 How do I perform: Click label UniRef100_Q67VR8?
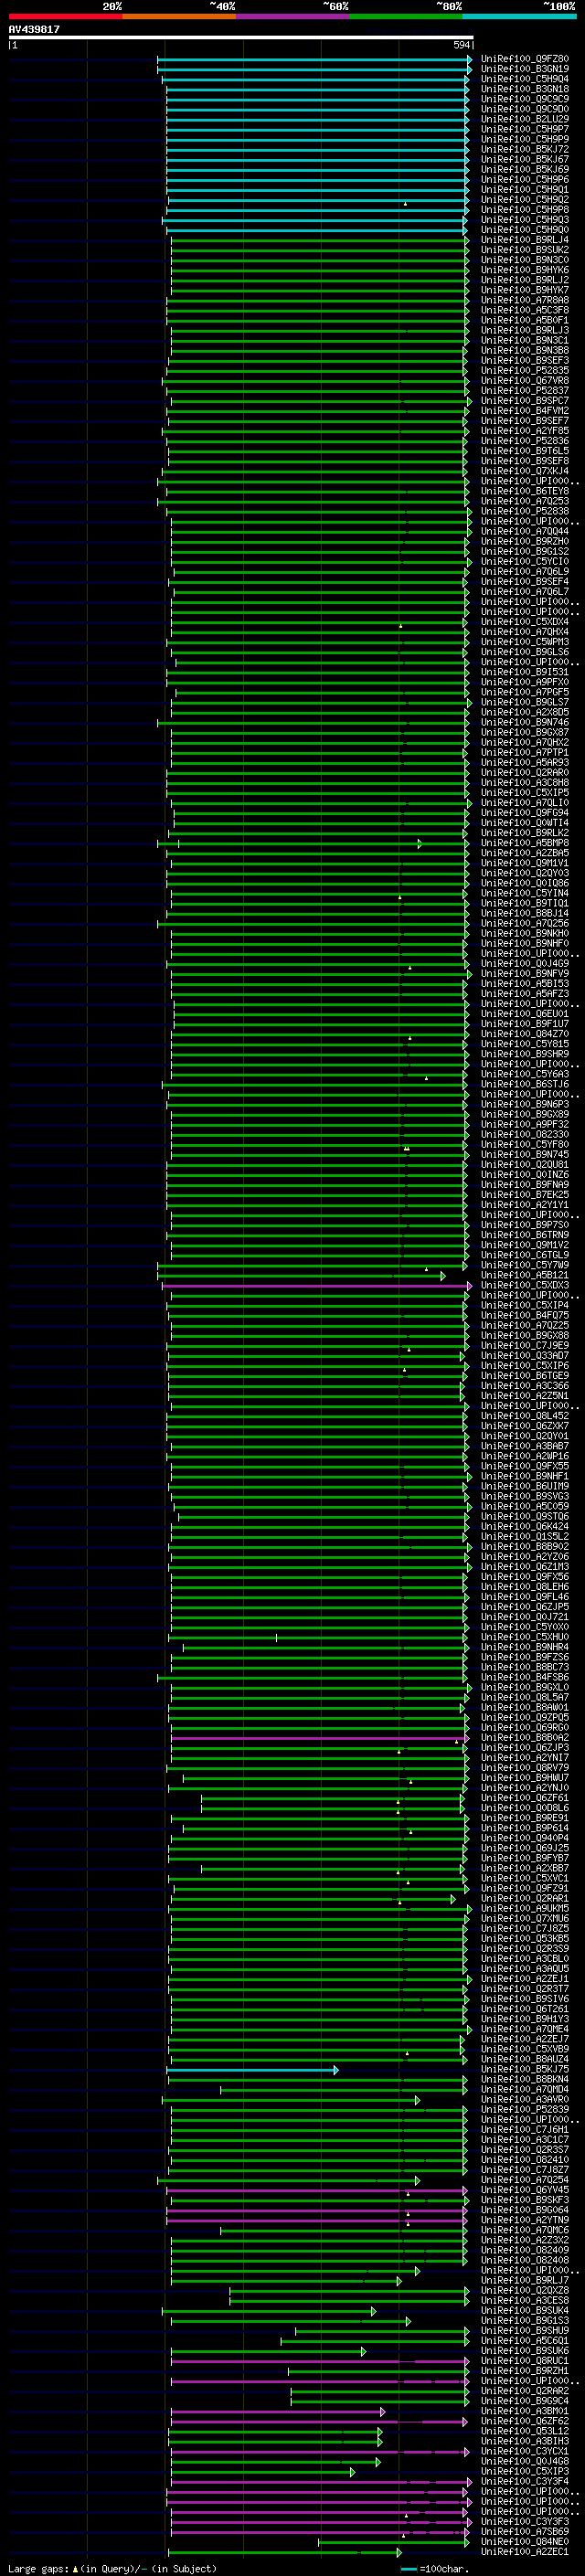(525, 380)
